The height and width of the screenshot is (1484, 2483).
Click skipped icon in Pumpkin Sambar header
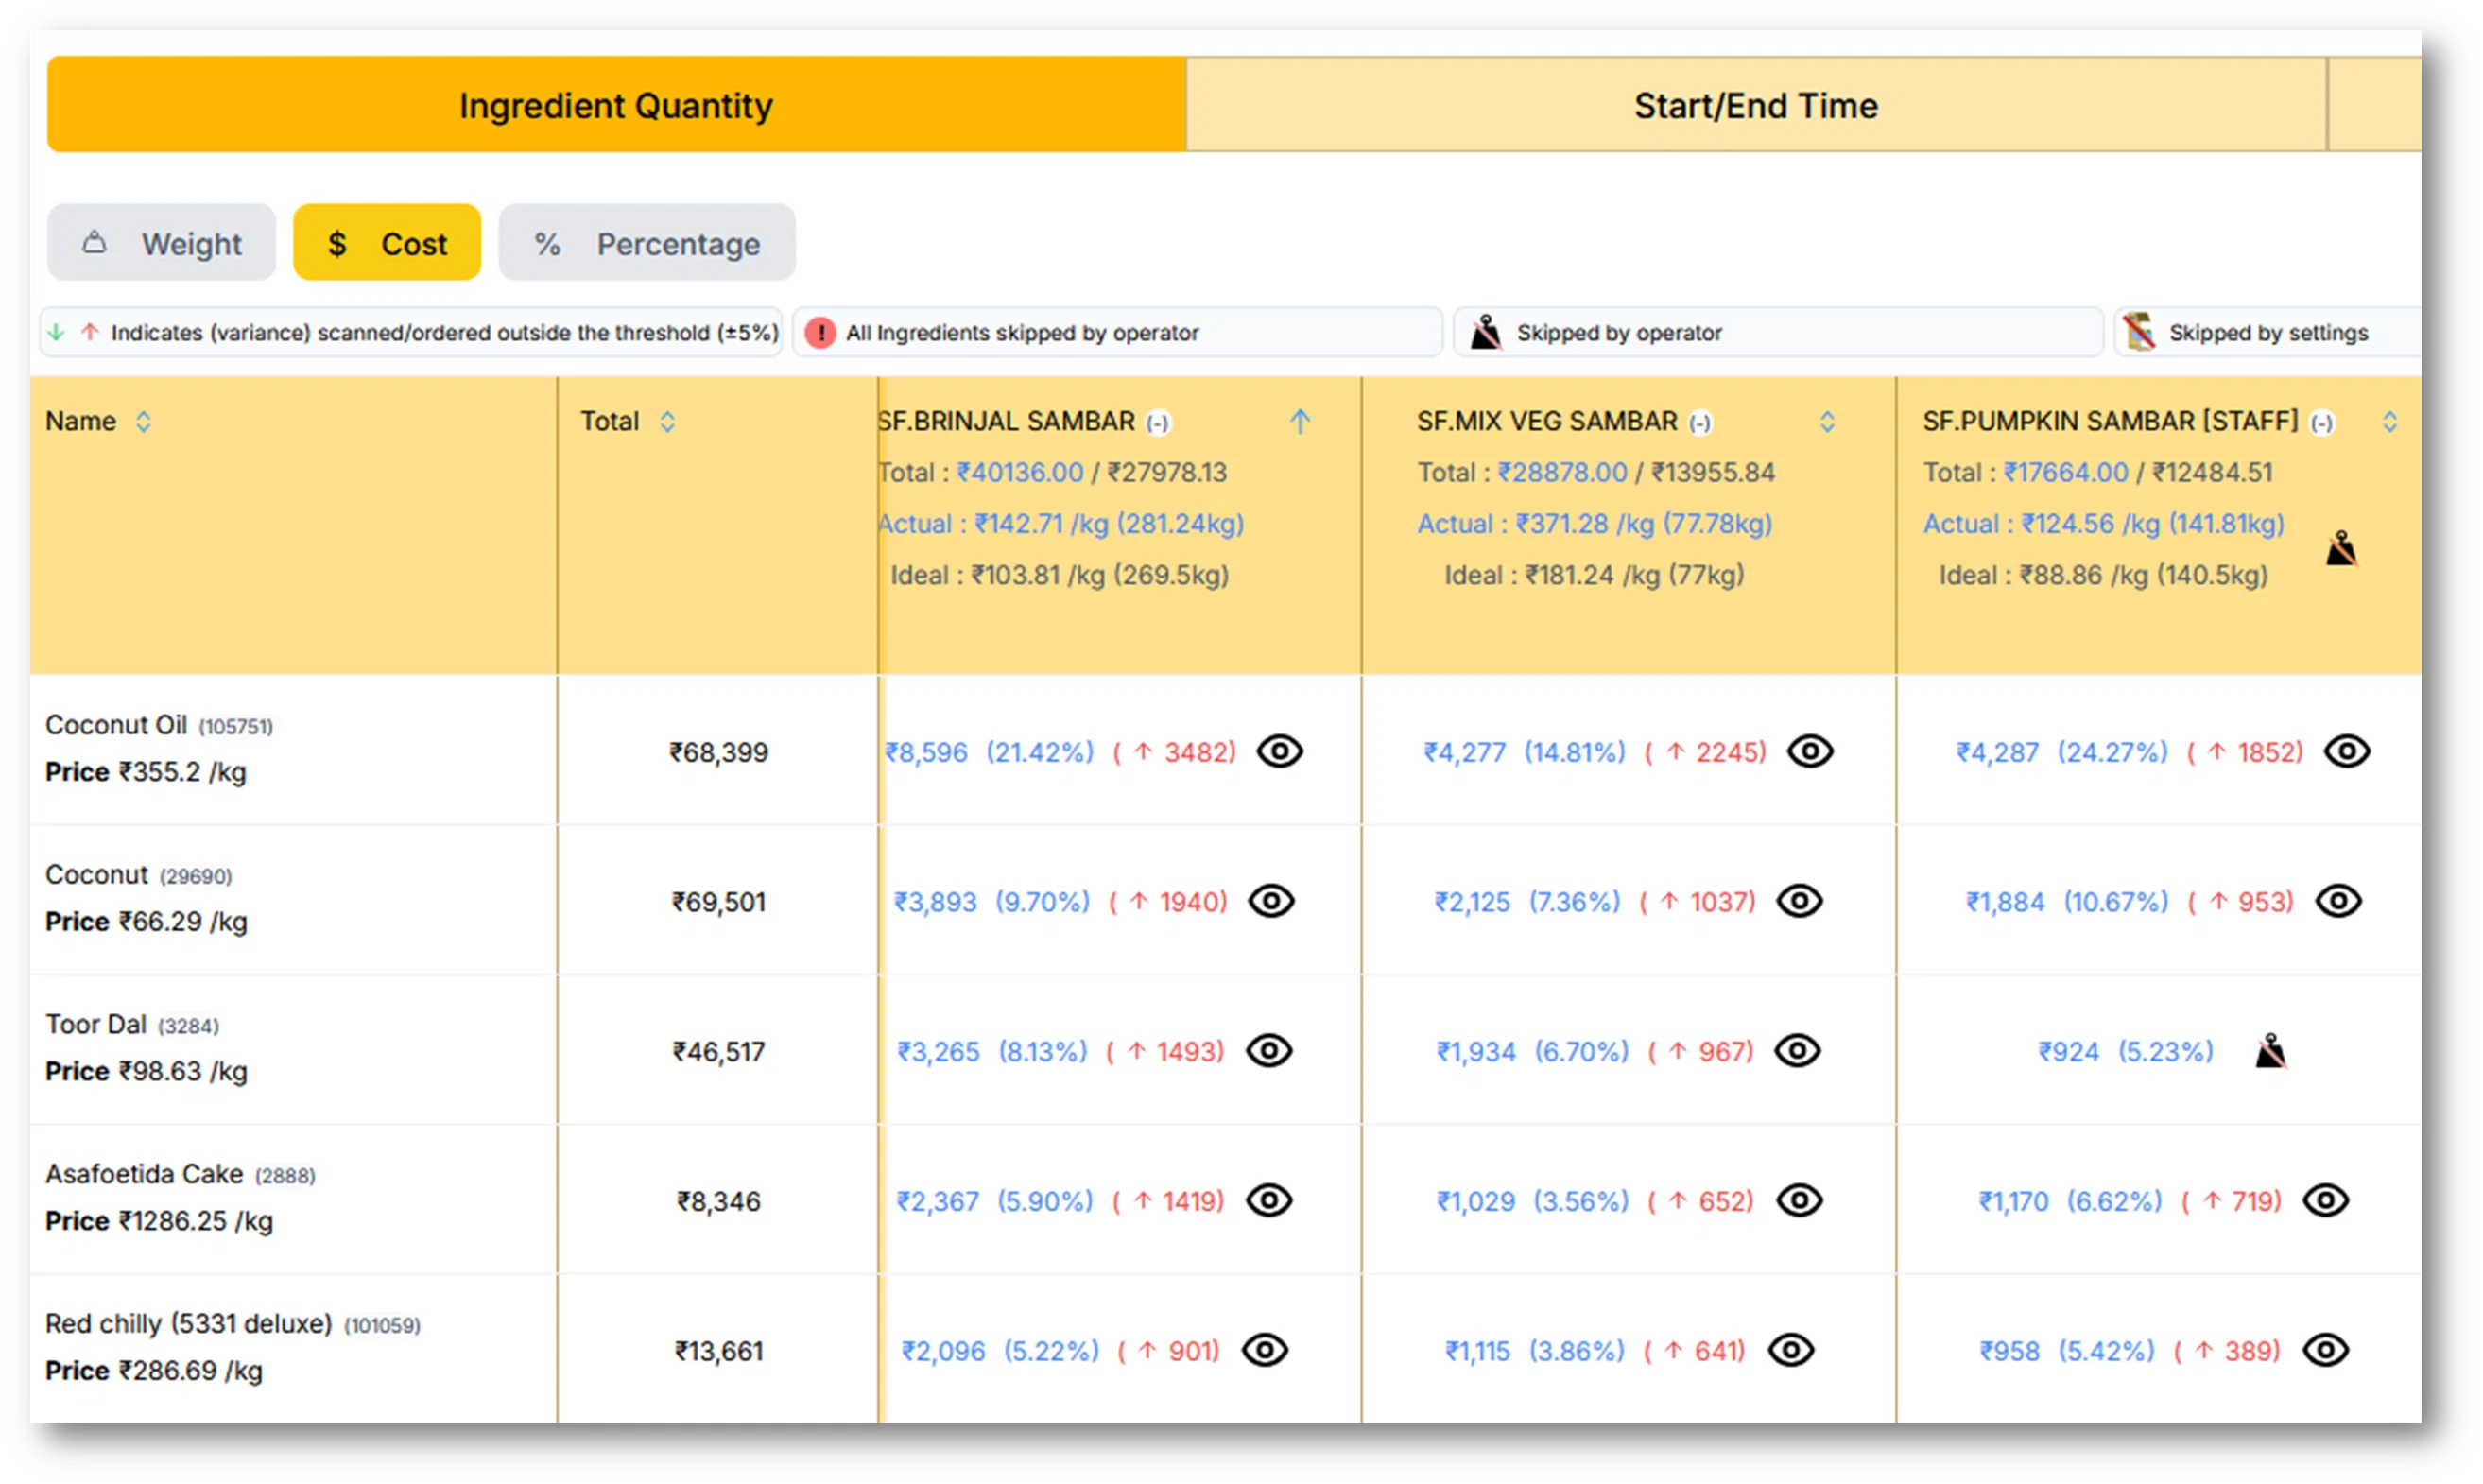coord(2340,549)
